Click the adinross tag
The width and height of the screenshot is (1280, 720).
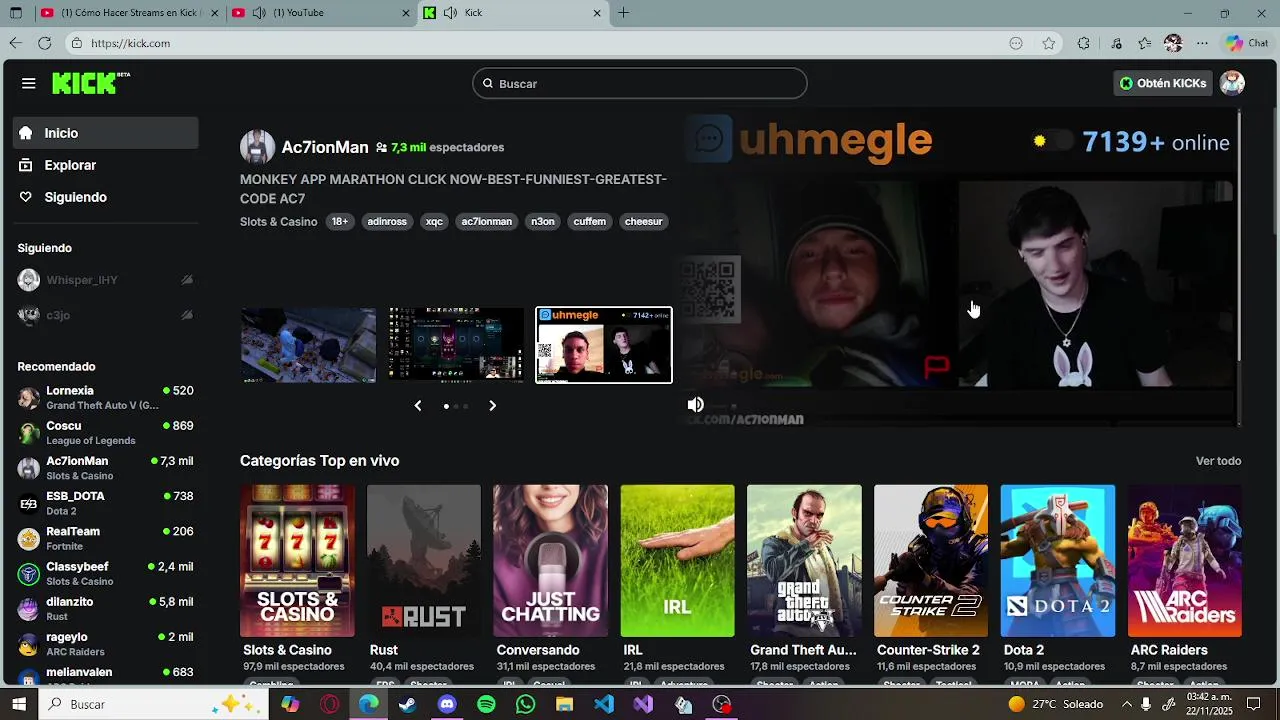pyautogui.click(x=387, y=221)
